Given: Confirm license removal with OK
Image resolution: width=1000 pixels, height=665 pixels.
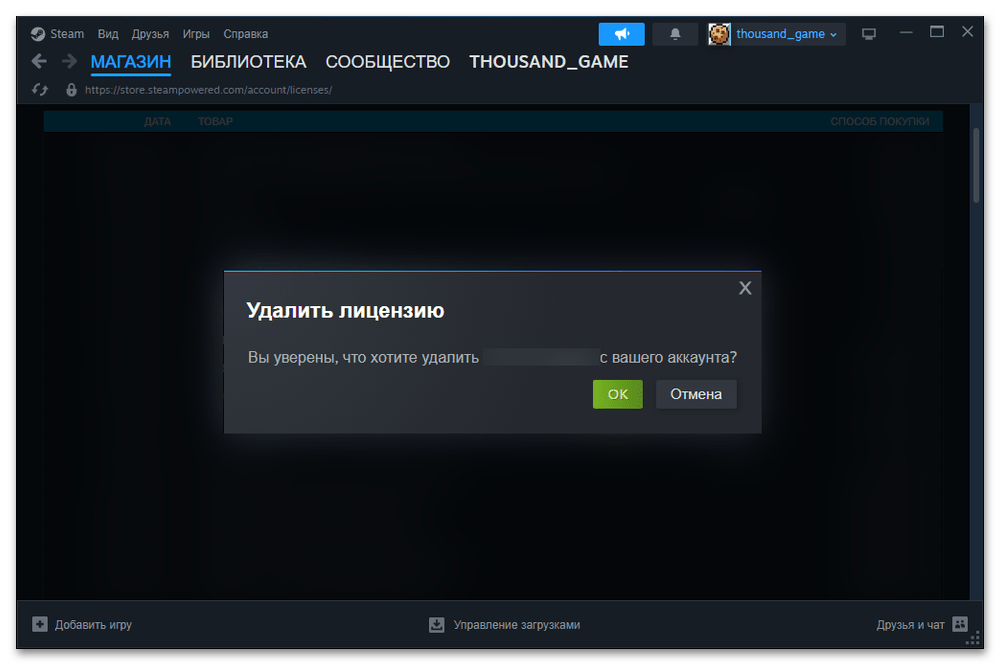Looking at the screenshot, I should tap(617, 394).
